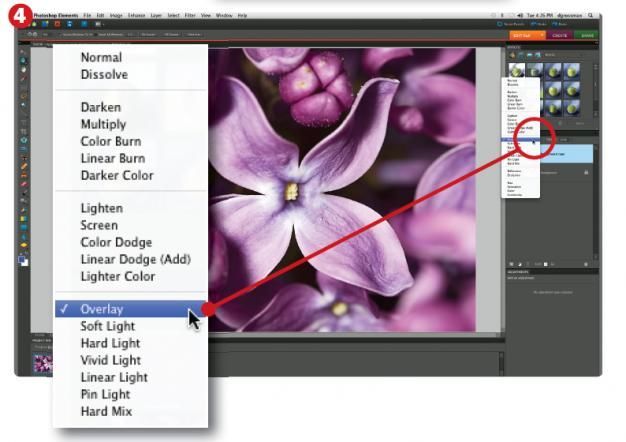Select Hard Mix blend mode
Image resolution: width=626 pixels, height=442 pixels.
coord(104,411)
